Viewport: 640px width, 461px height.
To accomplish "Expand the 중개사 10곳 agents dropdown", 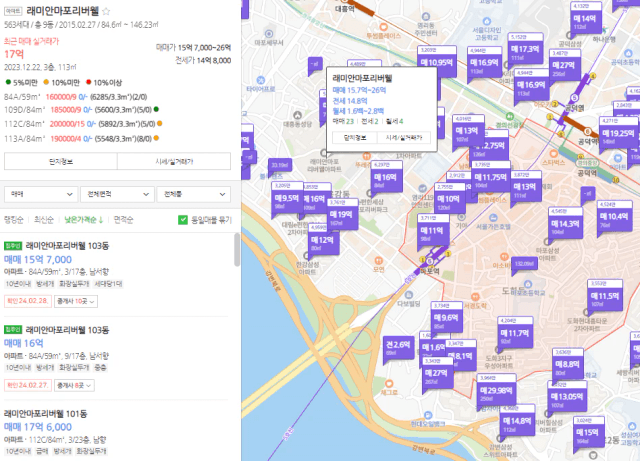I will point(76,301).
